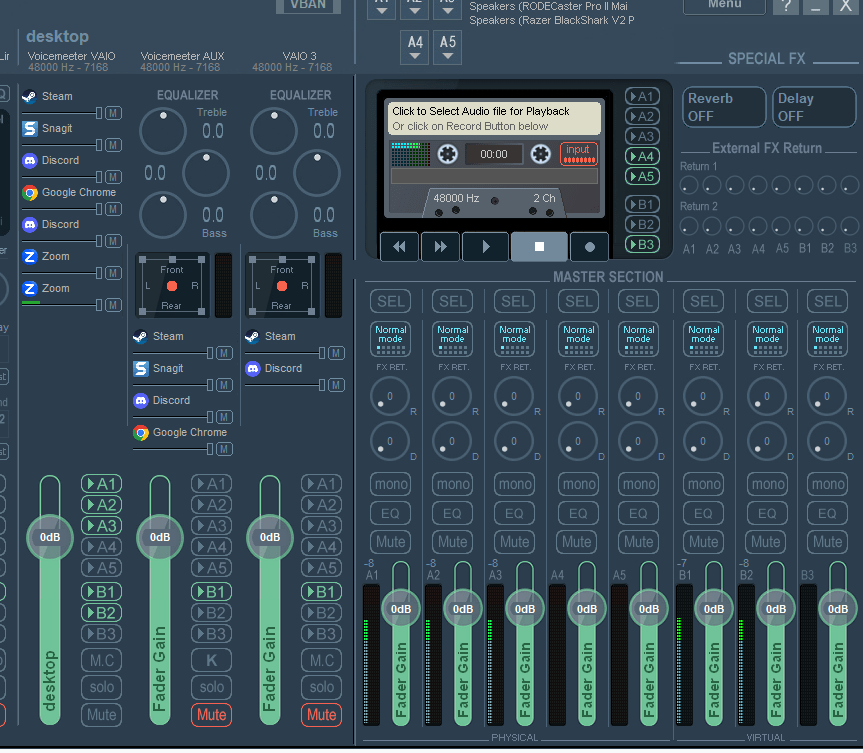Stop the cassette recorder

click(539, 247)
